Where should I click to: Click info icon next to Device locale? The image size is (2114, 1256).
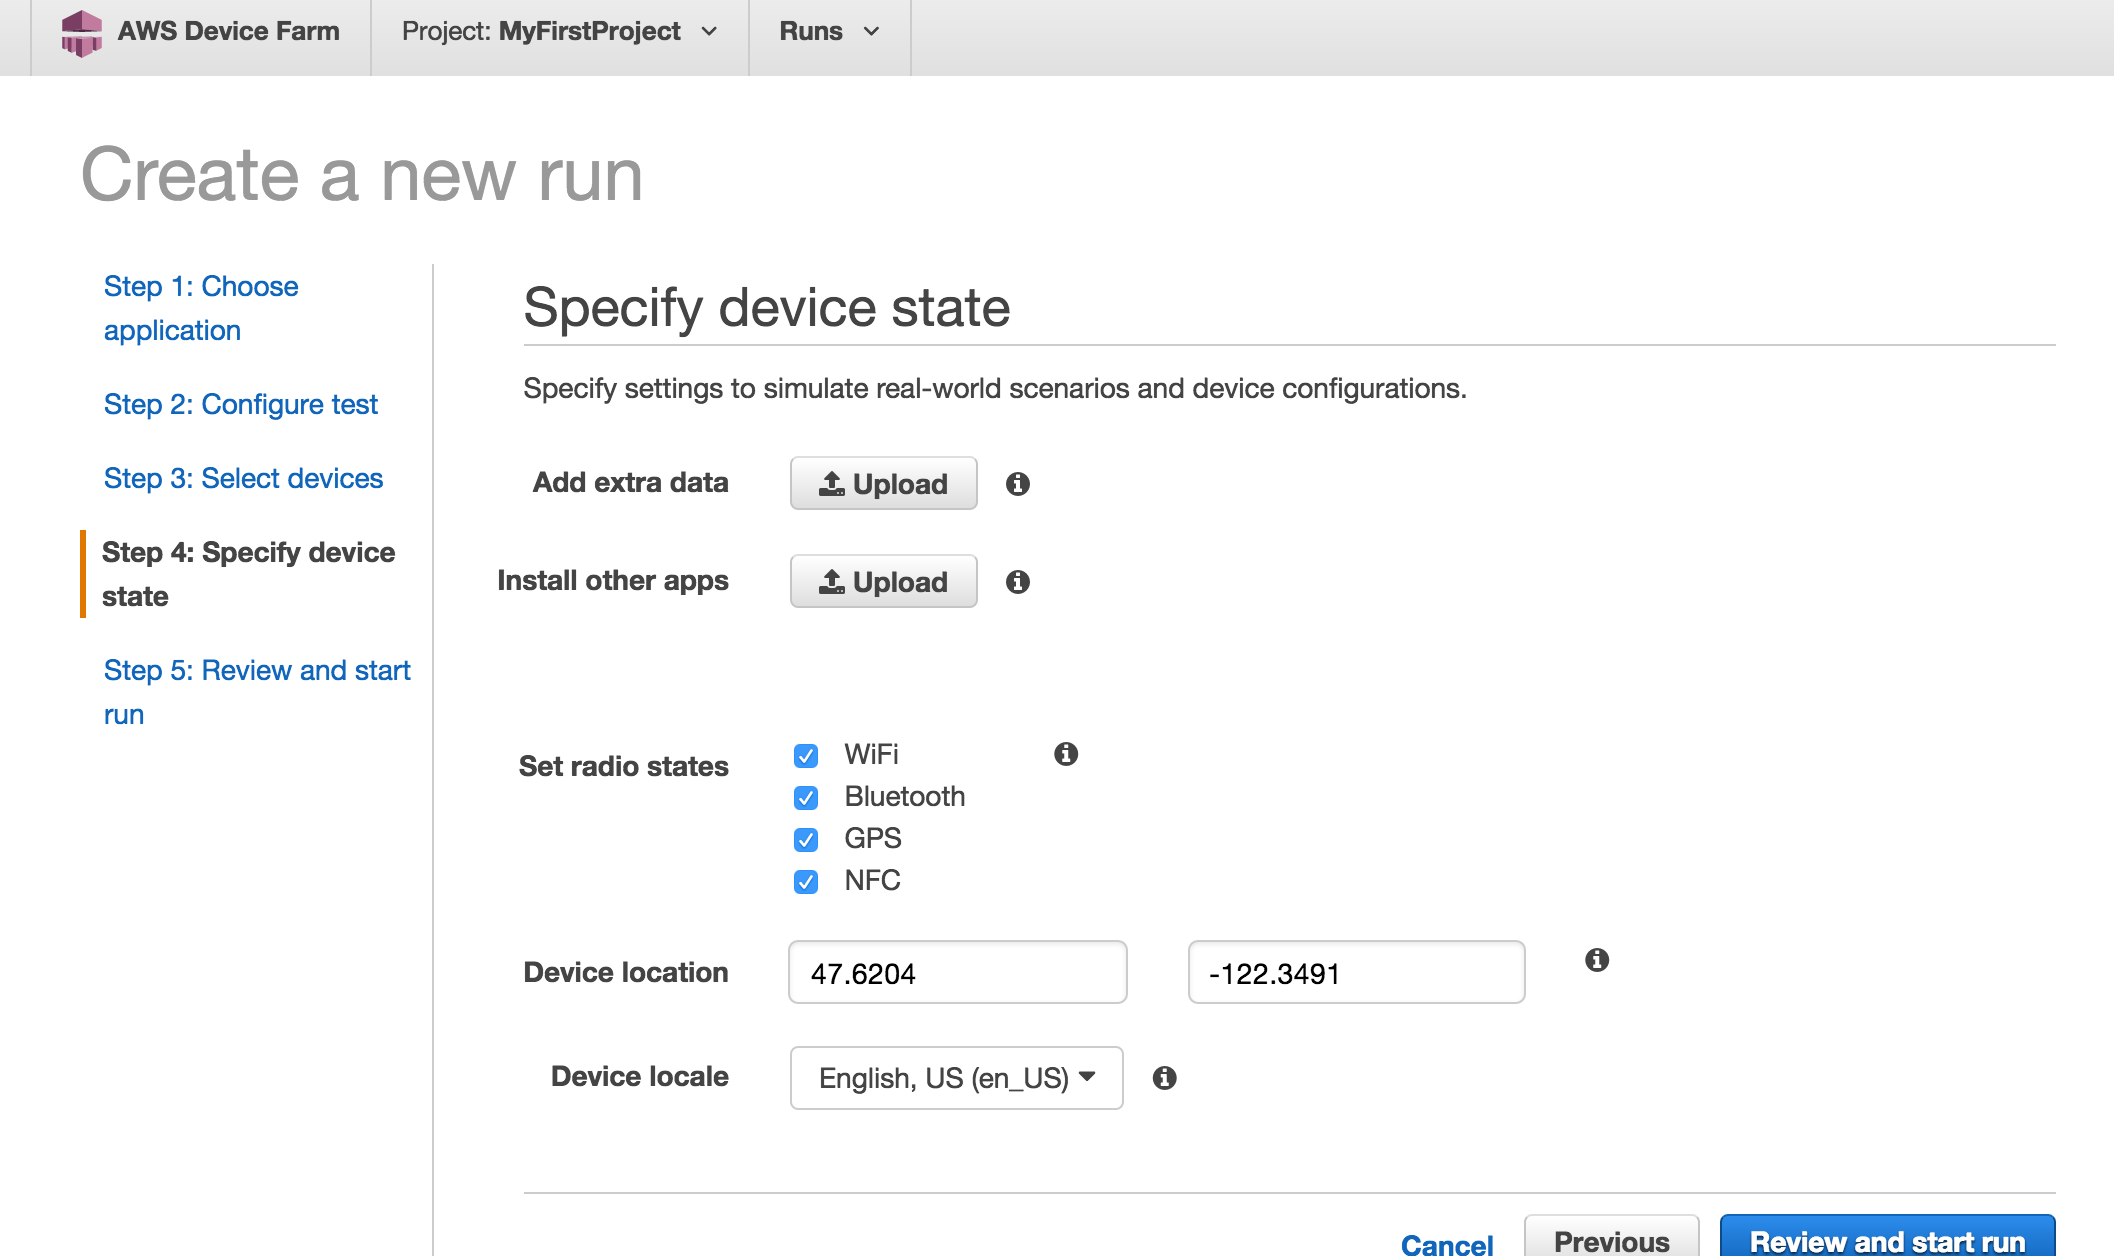coord(1164,1078)
